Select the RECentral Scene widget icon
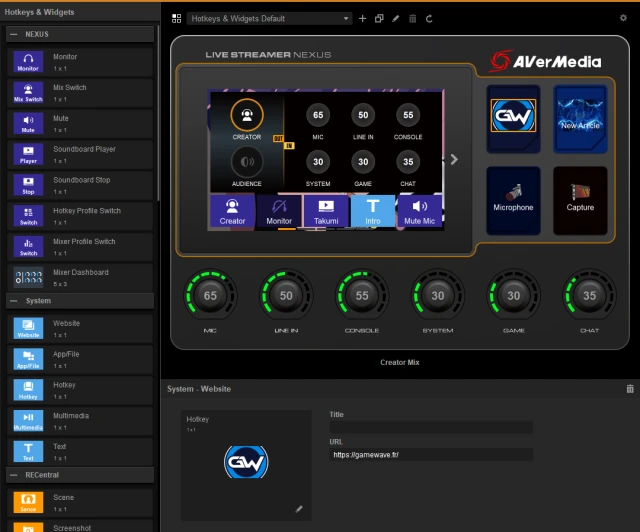640x532 pixels. pyautogui.click(x=28, y=503)
